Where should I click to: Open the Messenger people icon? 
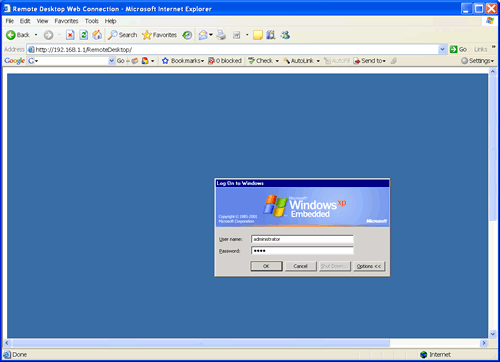click(285, 35)
